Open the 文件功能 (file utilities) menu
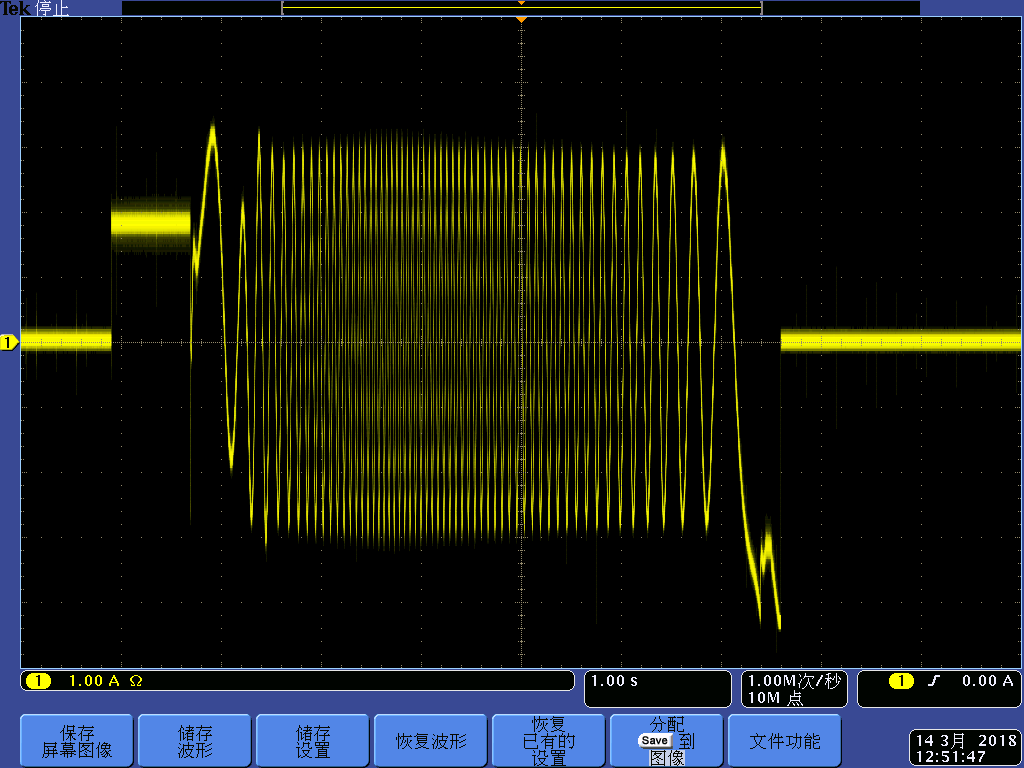The height and width of the screenshot is (768, 1024). click(784, 741)
